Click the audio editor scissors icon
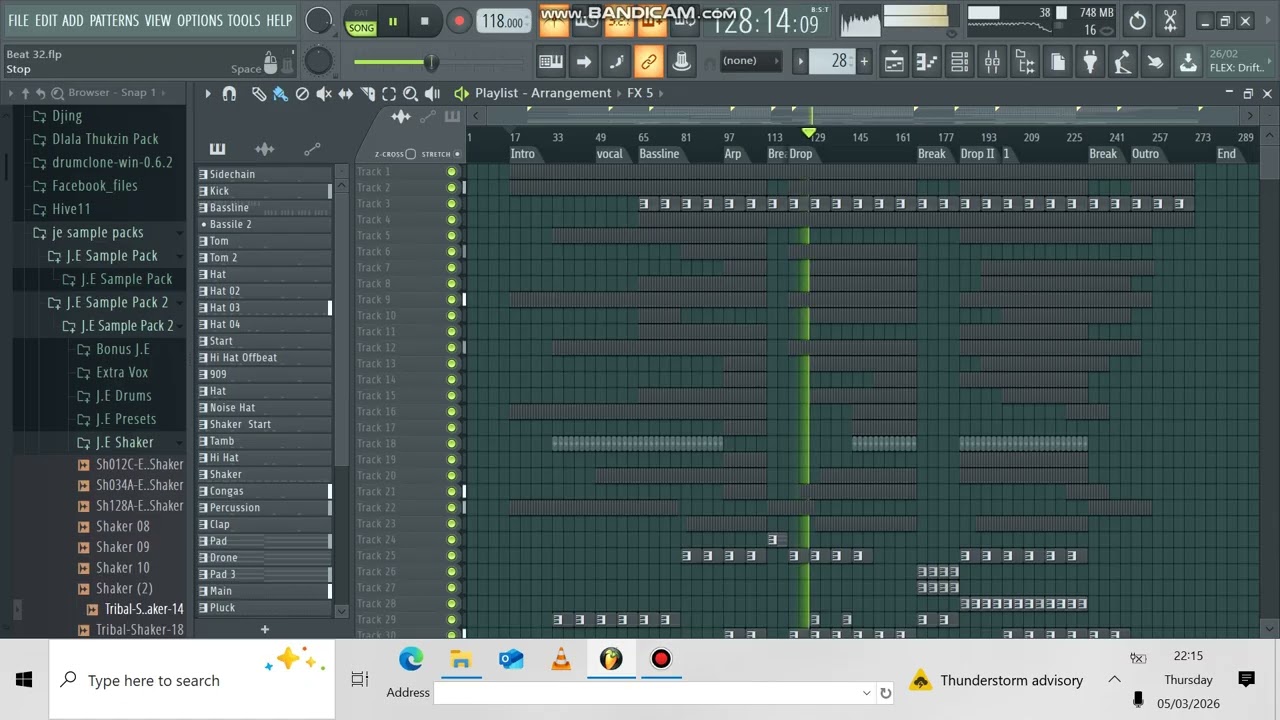The image size is (1280, 720). click(1170, 20)
